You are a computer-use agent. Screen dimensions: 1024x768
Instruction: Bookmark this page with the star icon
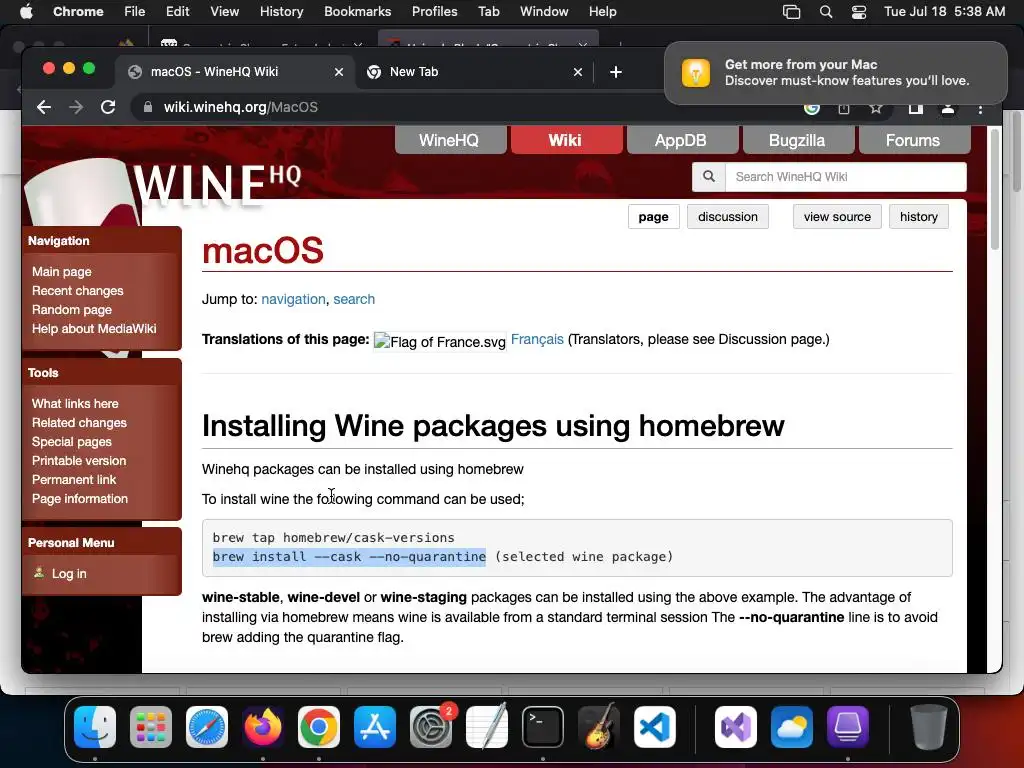(876, 108)
